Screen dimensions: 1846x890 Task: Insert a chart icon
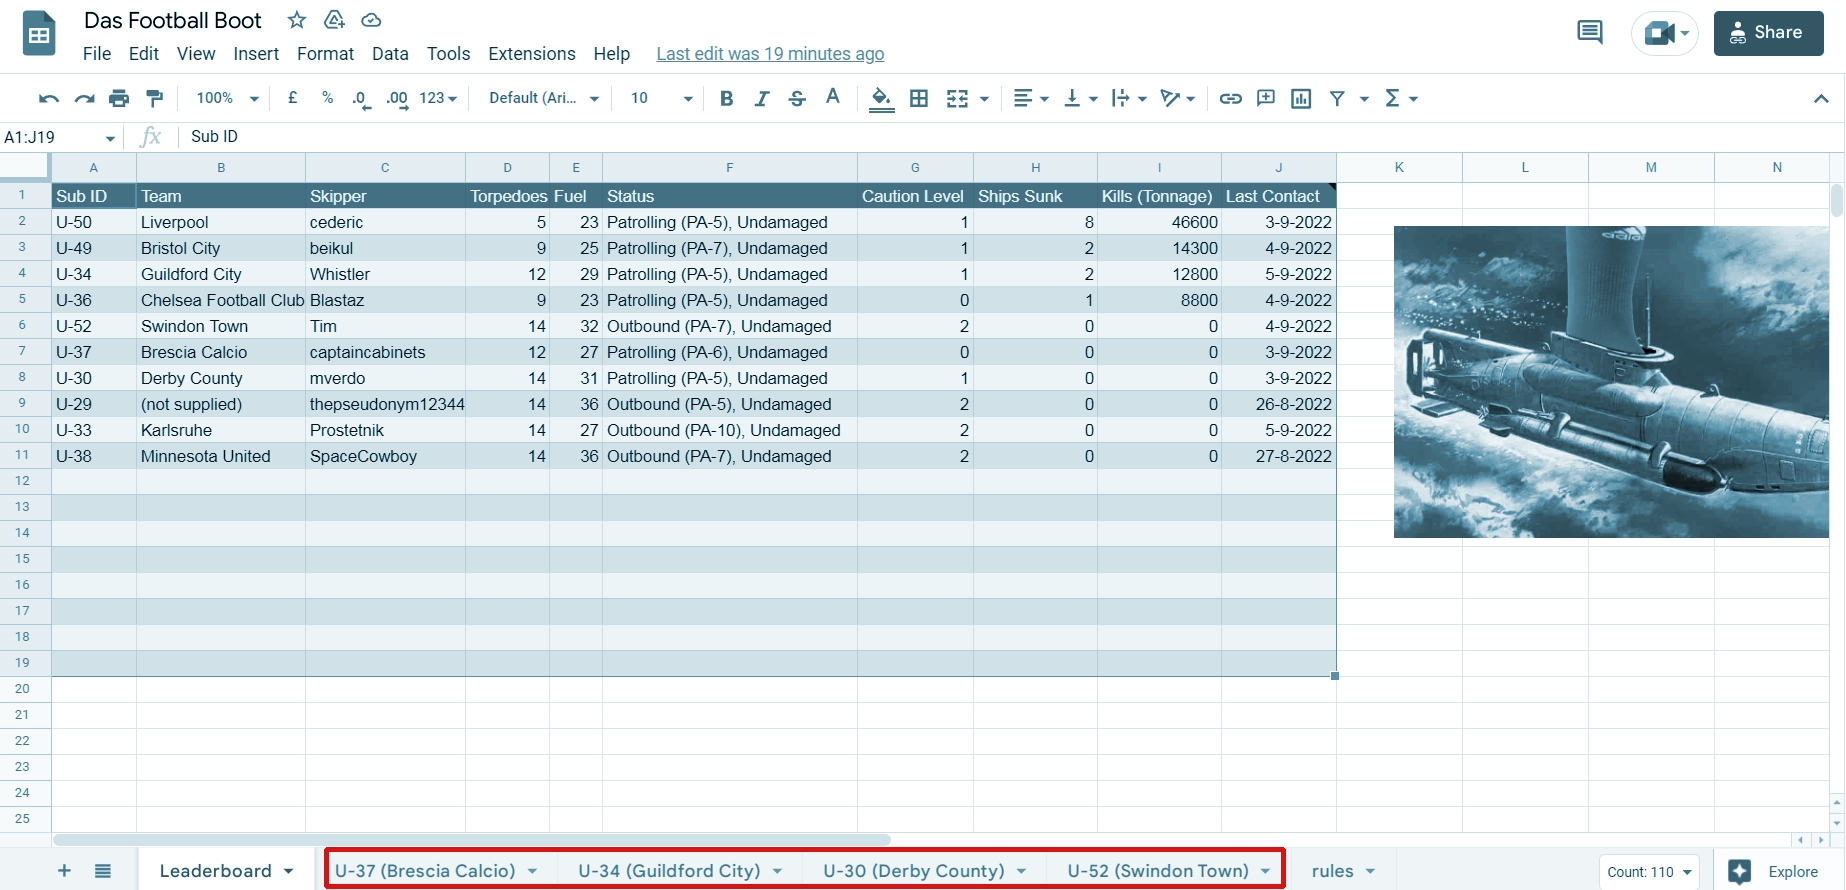click(1301, 98)
